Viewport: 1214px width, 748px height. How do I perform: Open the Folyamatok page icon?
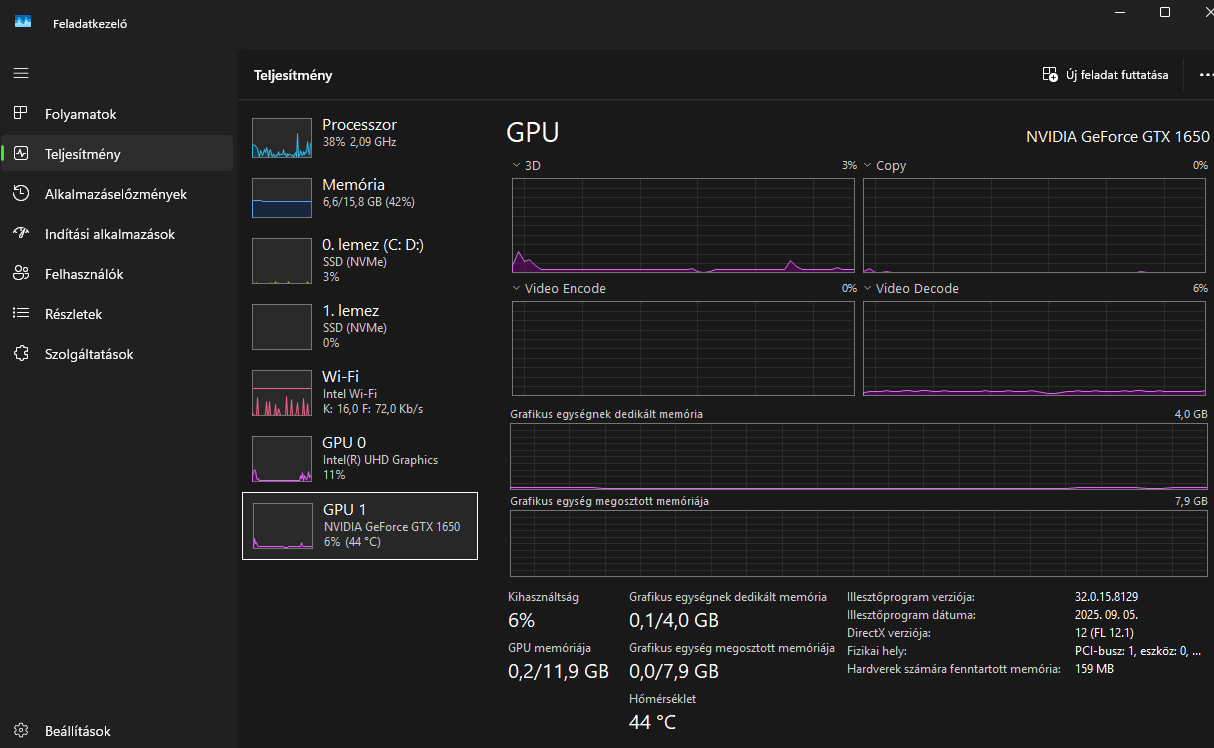(x=21, y=114)
